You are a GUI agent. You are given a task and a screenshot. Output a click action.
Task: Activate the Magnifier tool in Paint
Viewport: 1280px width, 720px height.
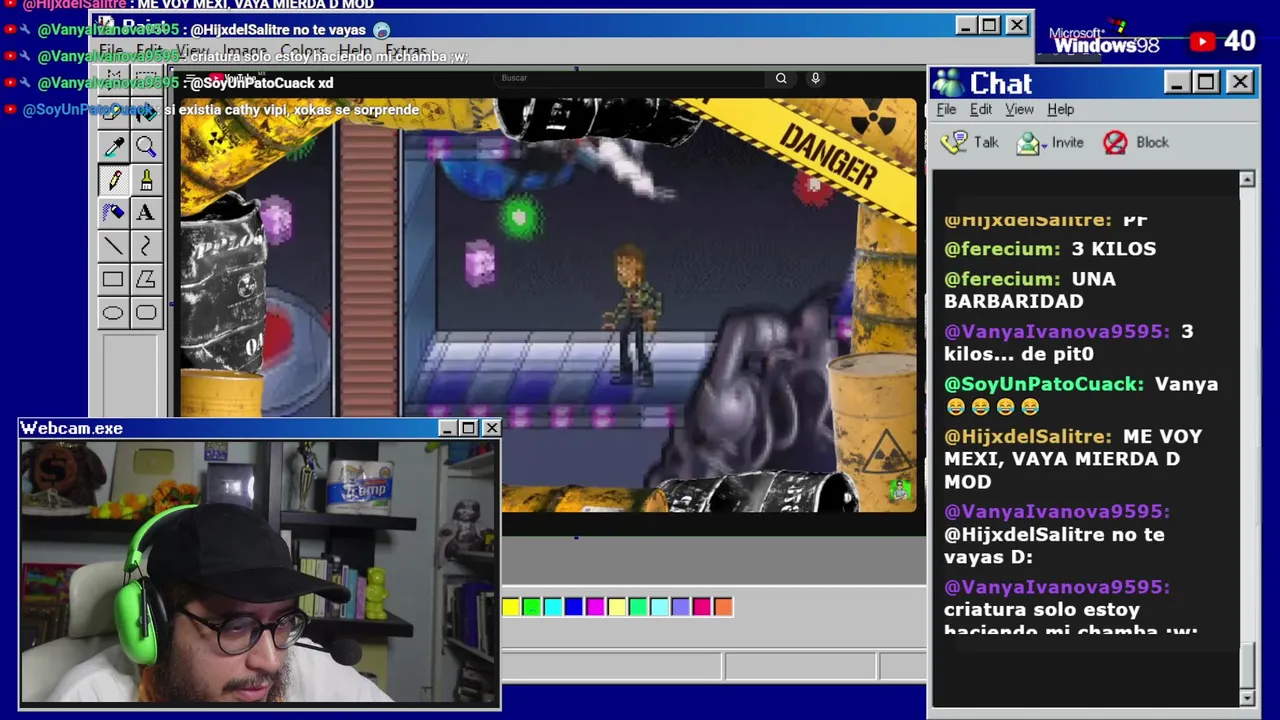[146, 147]
